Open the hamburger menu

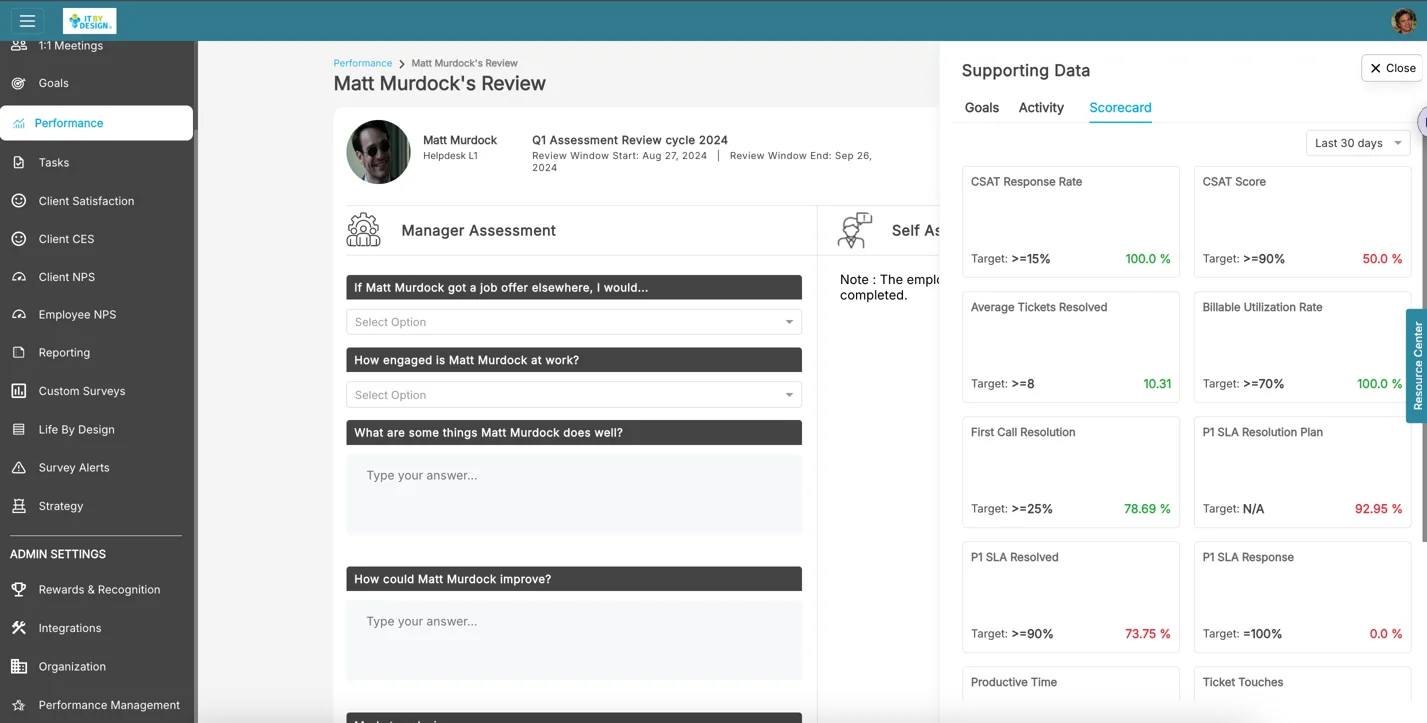tap(27, 20)
